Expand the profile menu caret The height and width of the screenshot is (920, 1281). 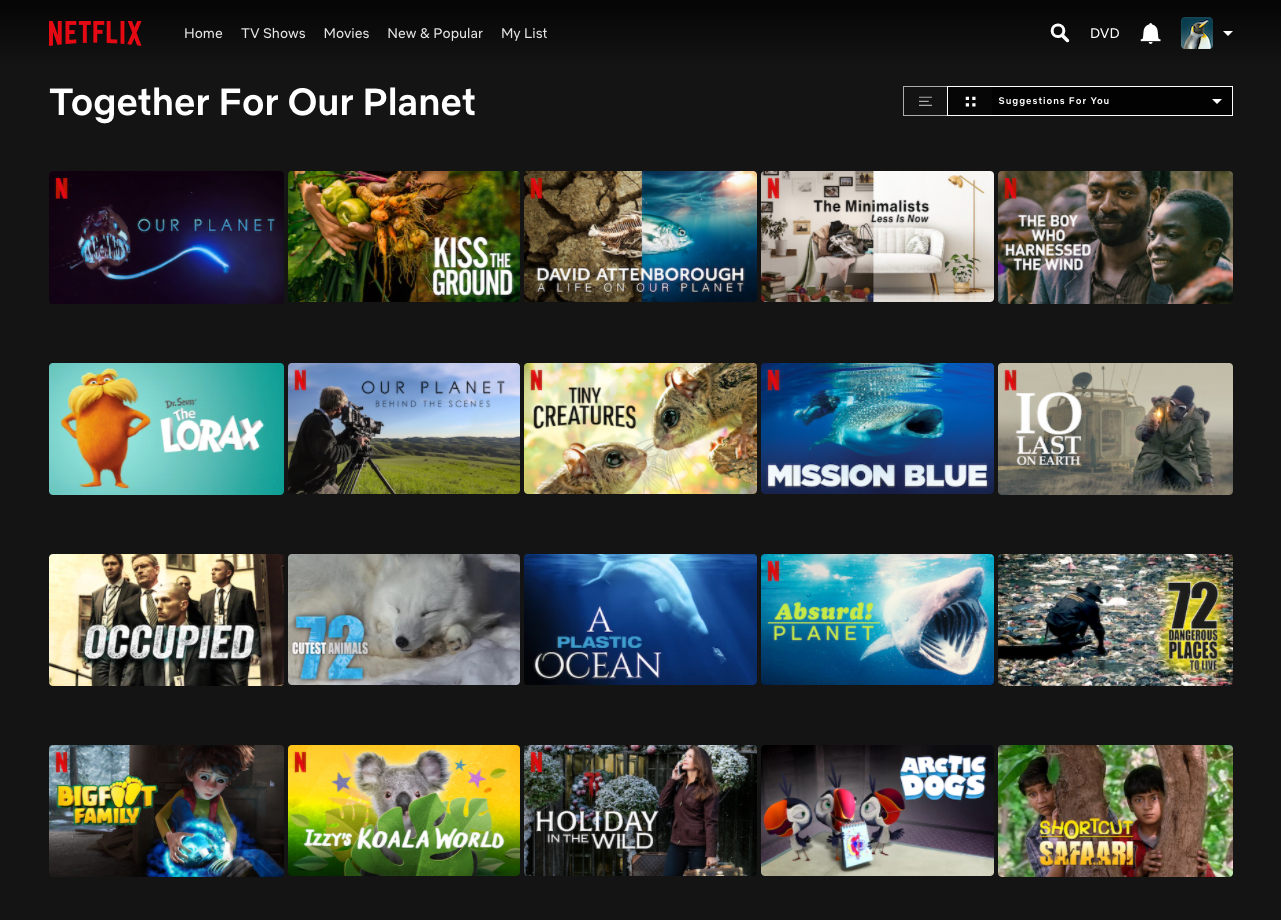[x=1228, y=33]
